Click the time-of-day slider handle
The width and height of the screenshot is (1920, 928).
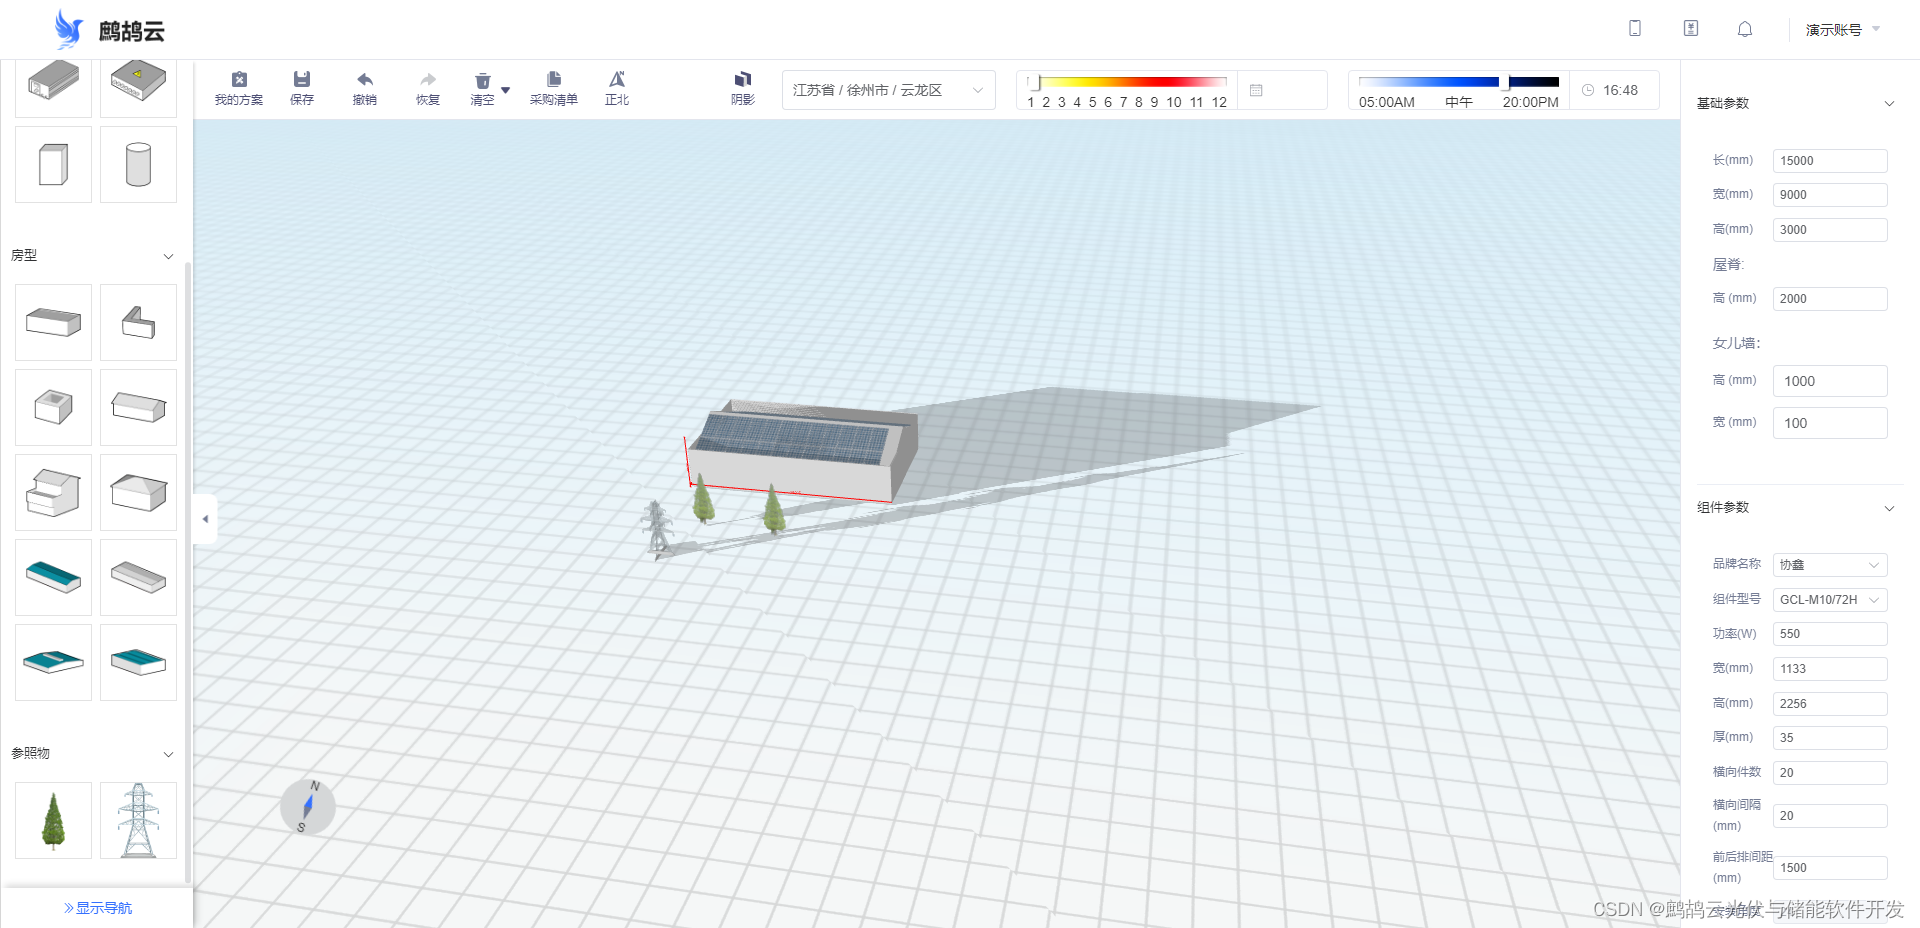click(x=1504, y=82)
